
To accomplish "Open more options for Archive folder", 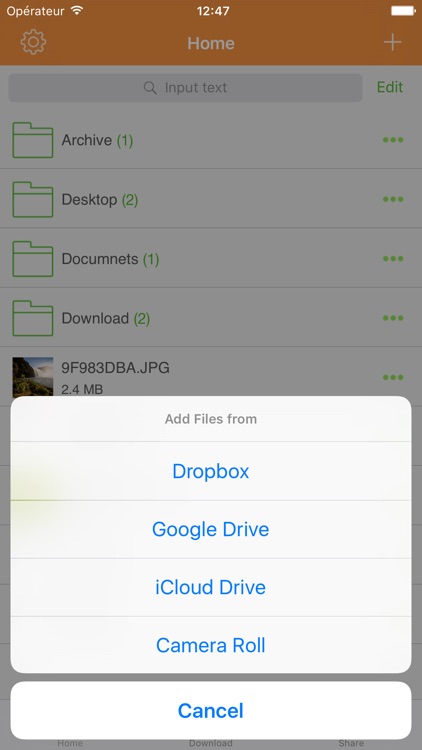I will [393, 140].
